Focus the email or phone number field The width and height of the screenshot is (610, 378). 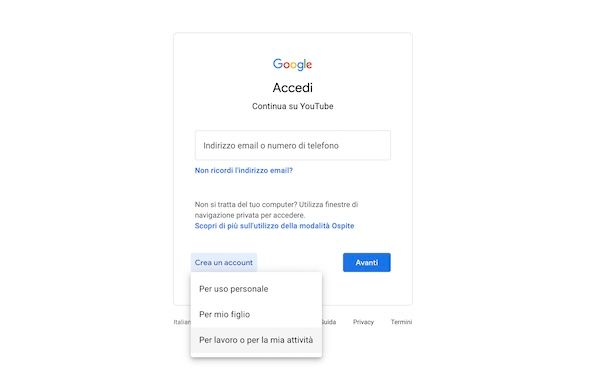pyautogui.click(x=293, y=145)
